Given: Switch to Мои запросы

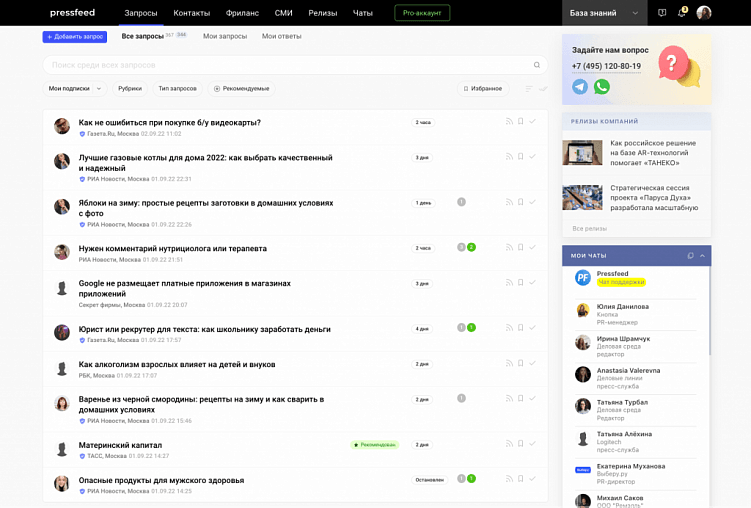Looking at the screenshot, I should click(225, 36).
